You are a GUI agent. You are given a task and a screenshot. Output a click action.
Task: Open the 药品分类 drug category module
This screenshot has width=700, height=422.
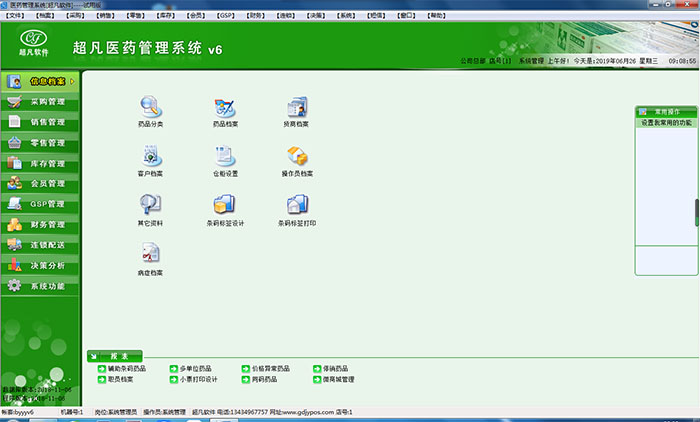click(150, 112)
